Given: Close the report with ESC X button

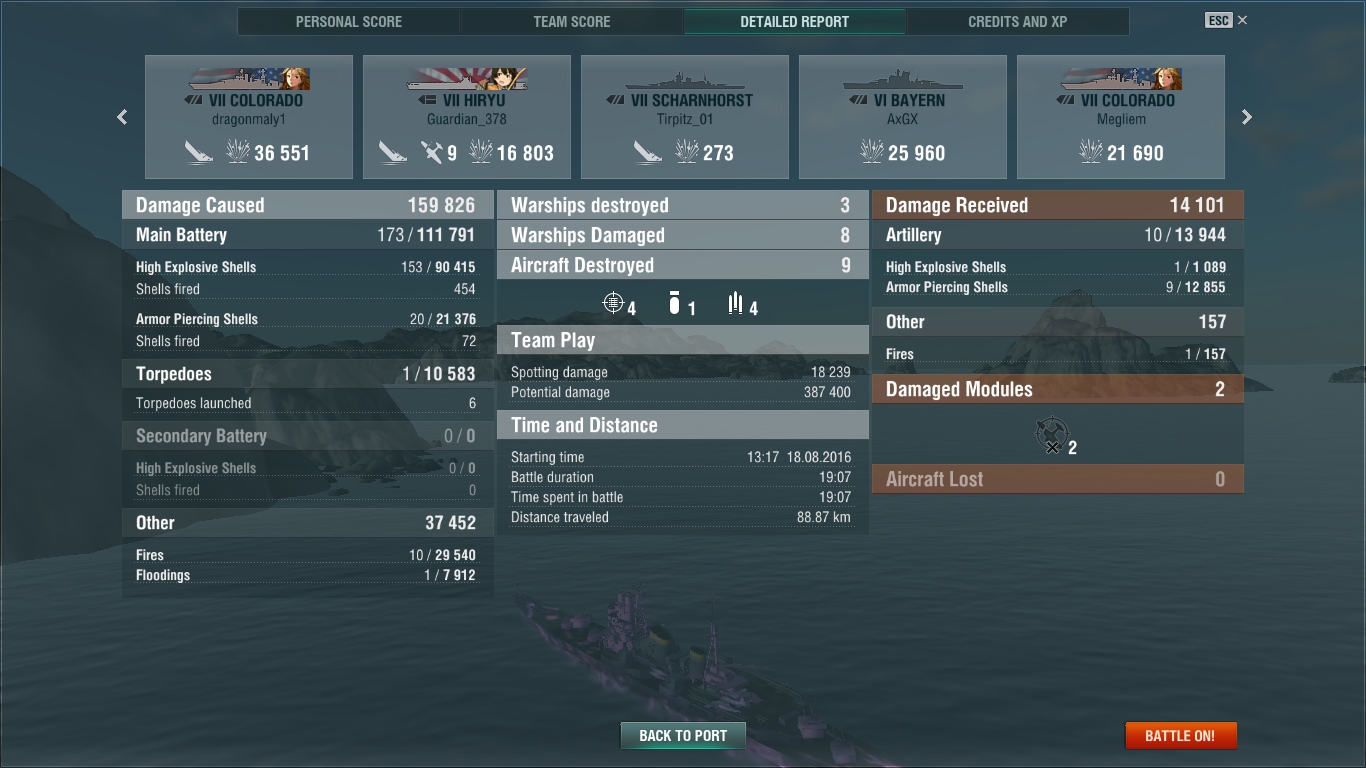Looking at the screenshot, I should pyautogui.click(x=1227, y=20).
